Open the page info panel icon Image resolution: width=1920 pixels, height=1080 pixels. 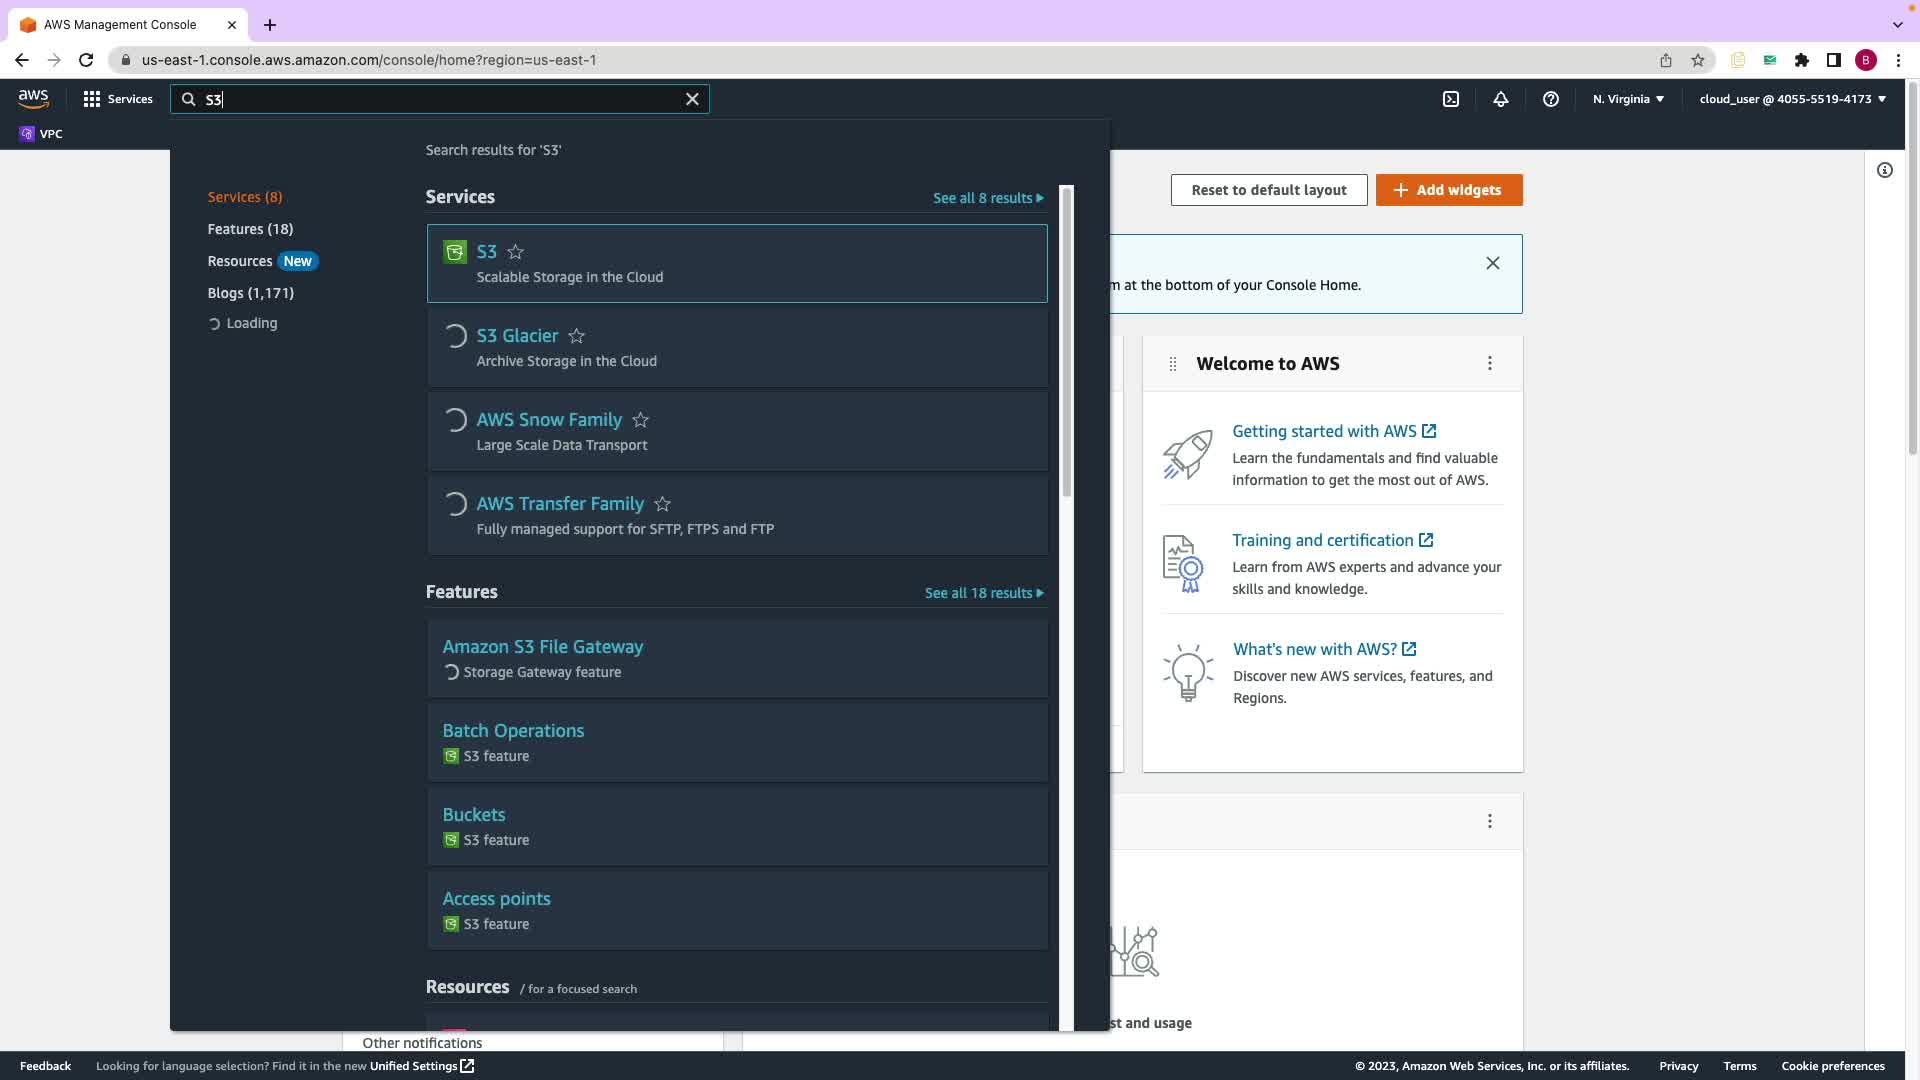point(1884,170)
